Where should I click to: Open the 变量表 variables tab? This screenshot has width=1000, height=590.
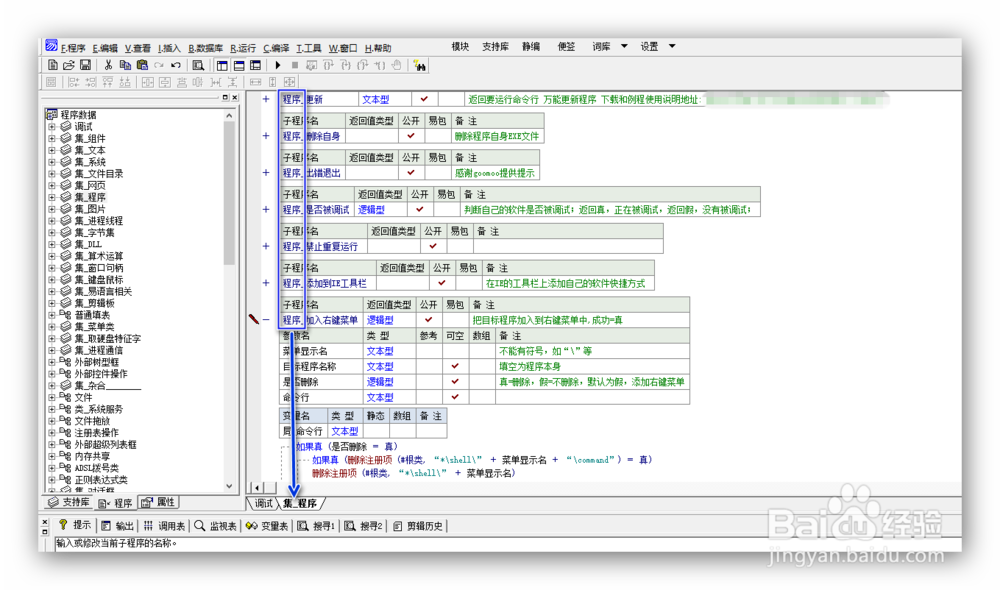267,526
